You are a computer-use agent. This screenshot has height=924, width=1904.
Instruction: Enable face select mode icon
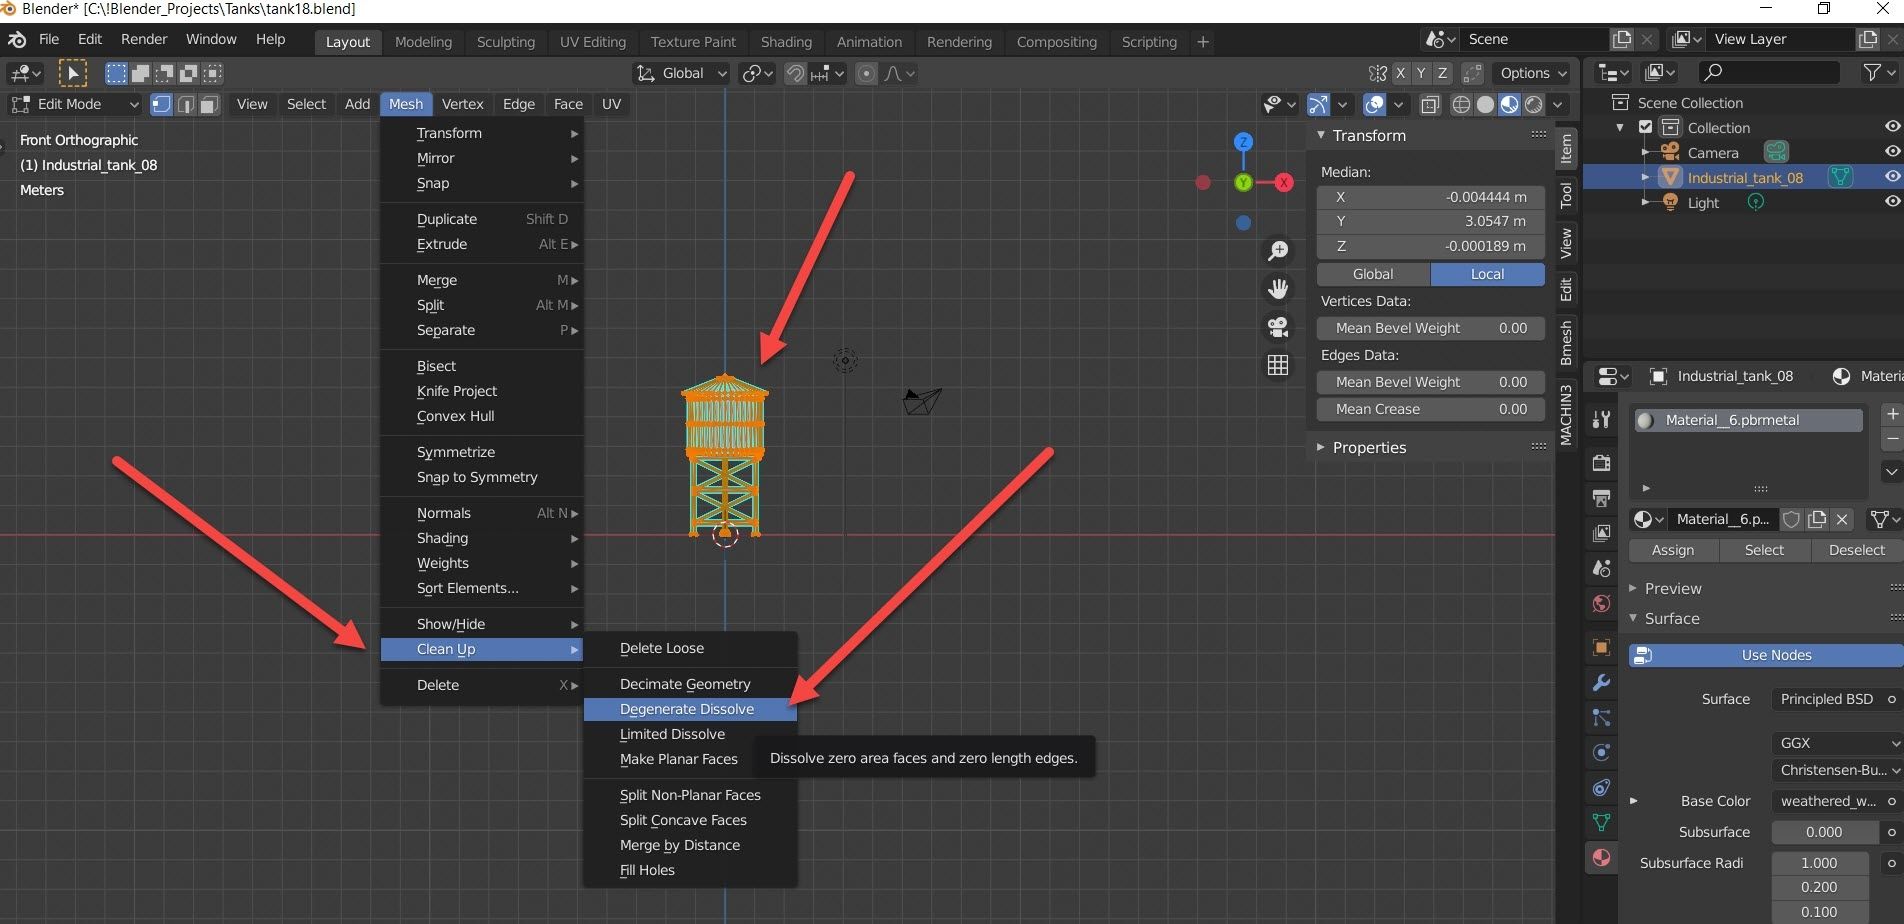click(209, 104)
